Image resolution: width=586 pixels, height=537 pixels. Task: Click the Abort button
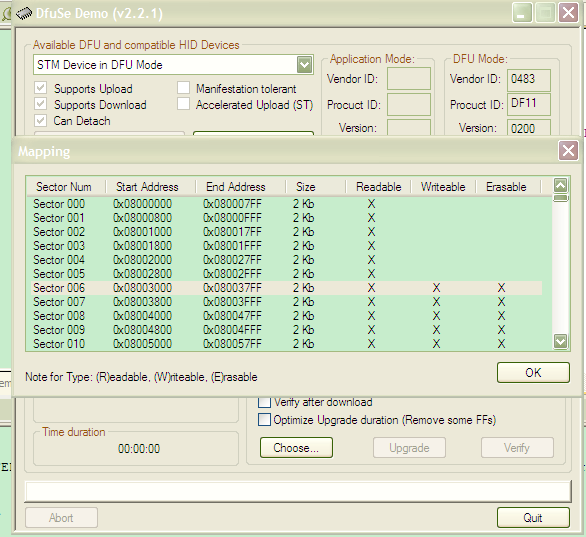(61, 518)
